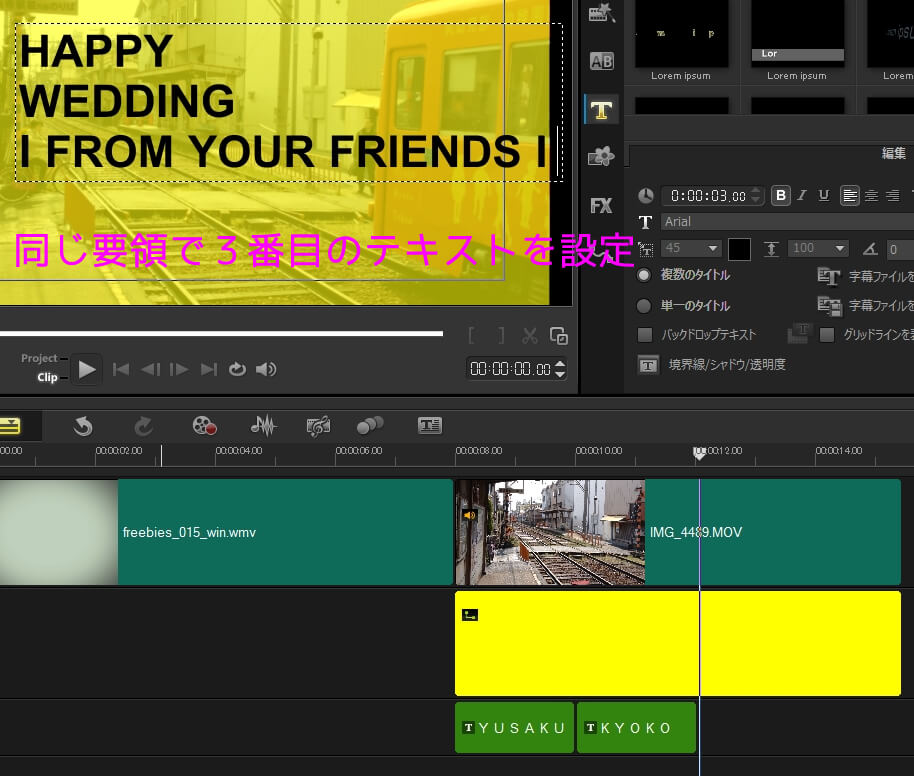
Task: Open the FX filter library
Action: coord(601,205)
